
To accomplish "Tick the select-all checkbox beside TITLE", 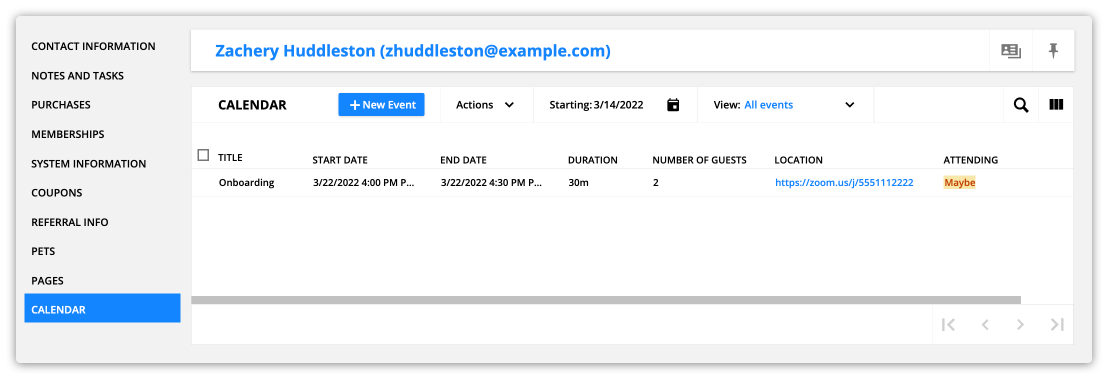I will (x=204, y=155).
